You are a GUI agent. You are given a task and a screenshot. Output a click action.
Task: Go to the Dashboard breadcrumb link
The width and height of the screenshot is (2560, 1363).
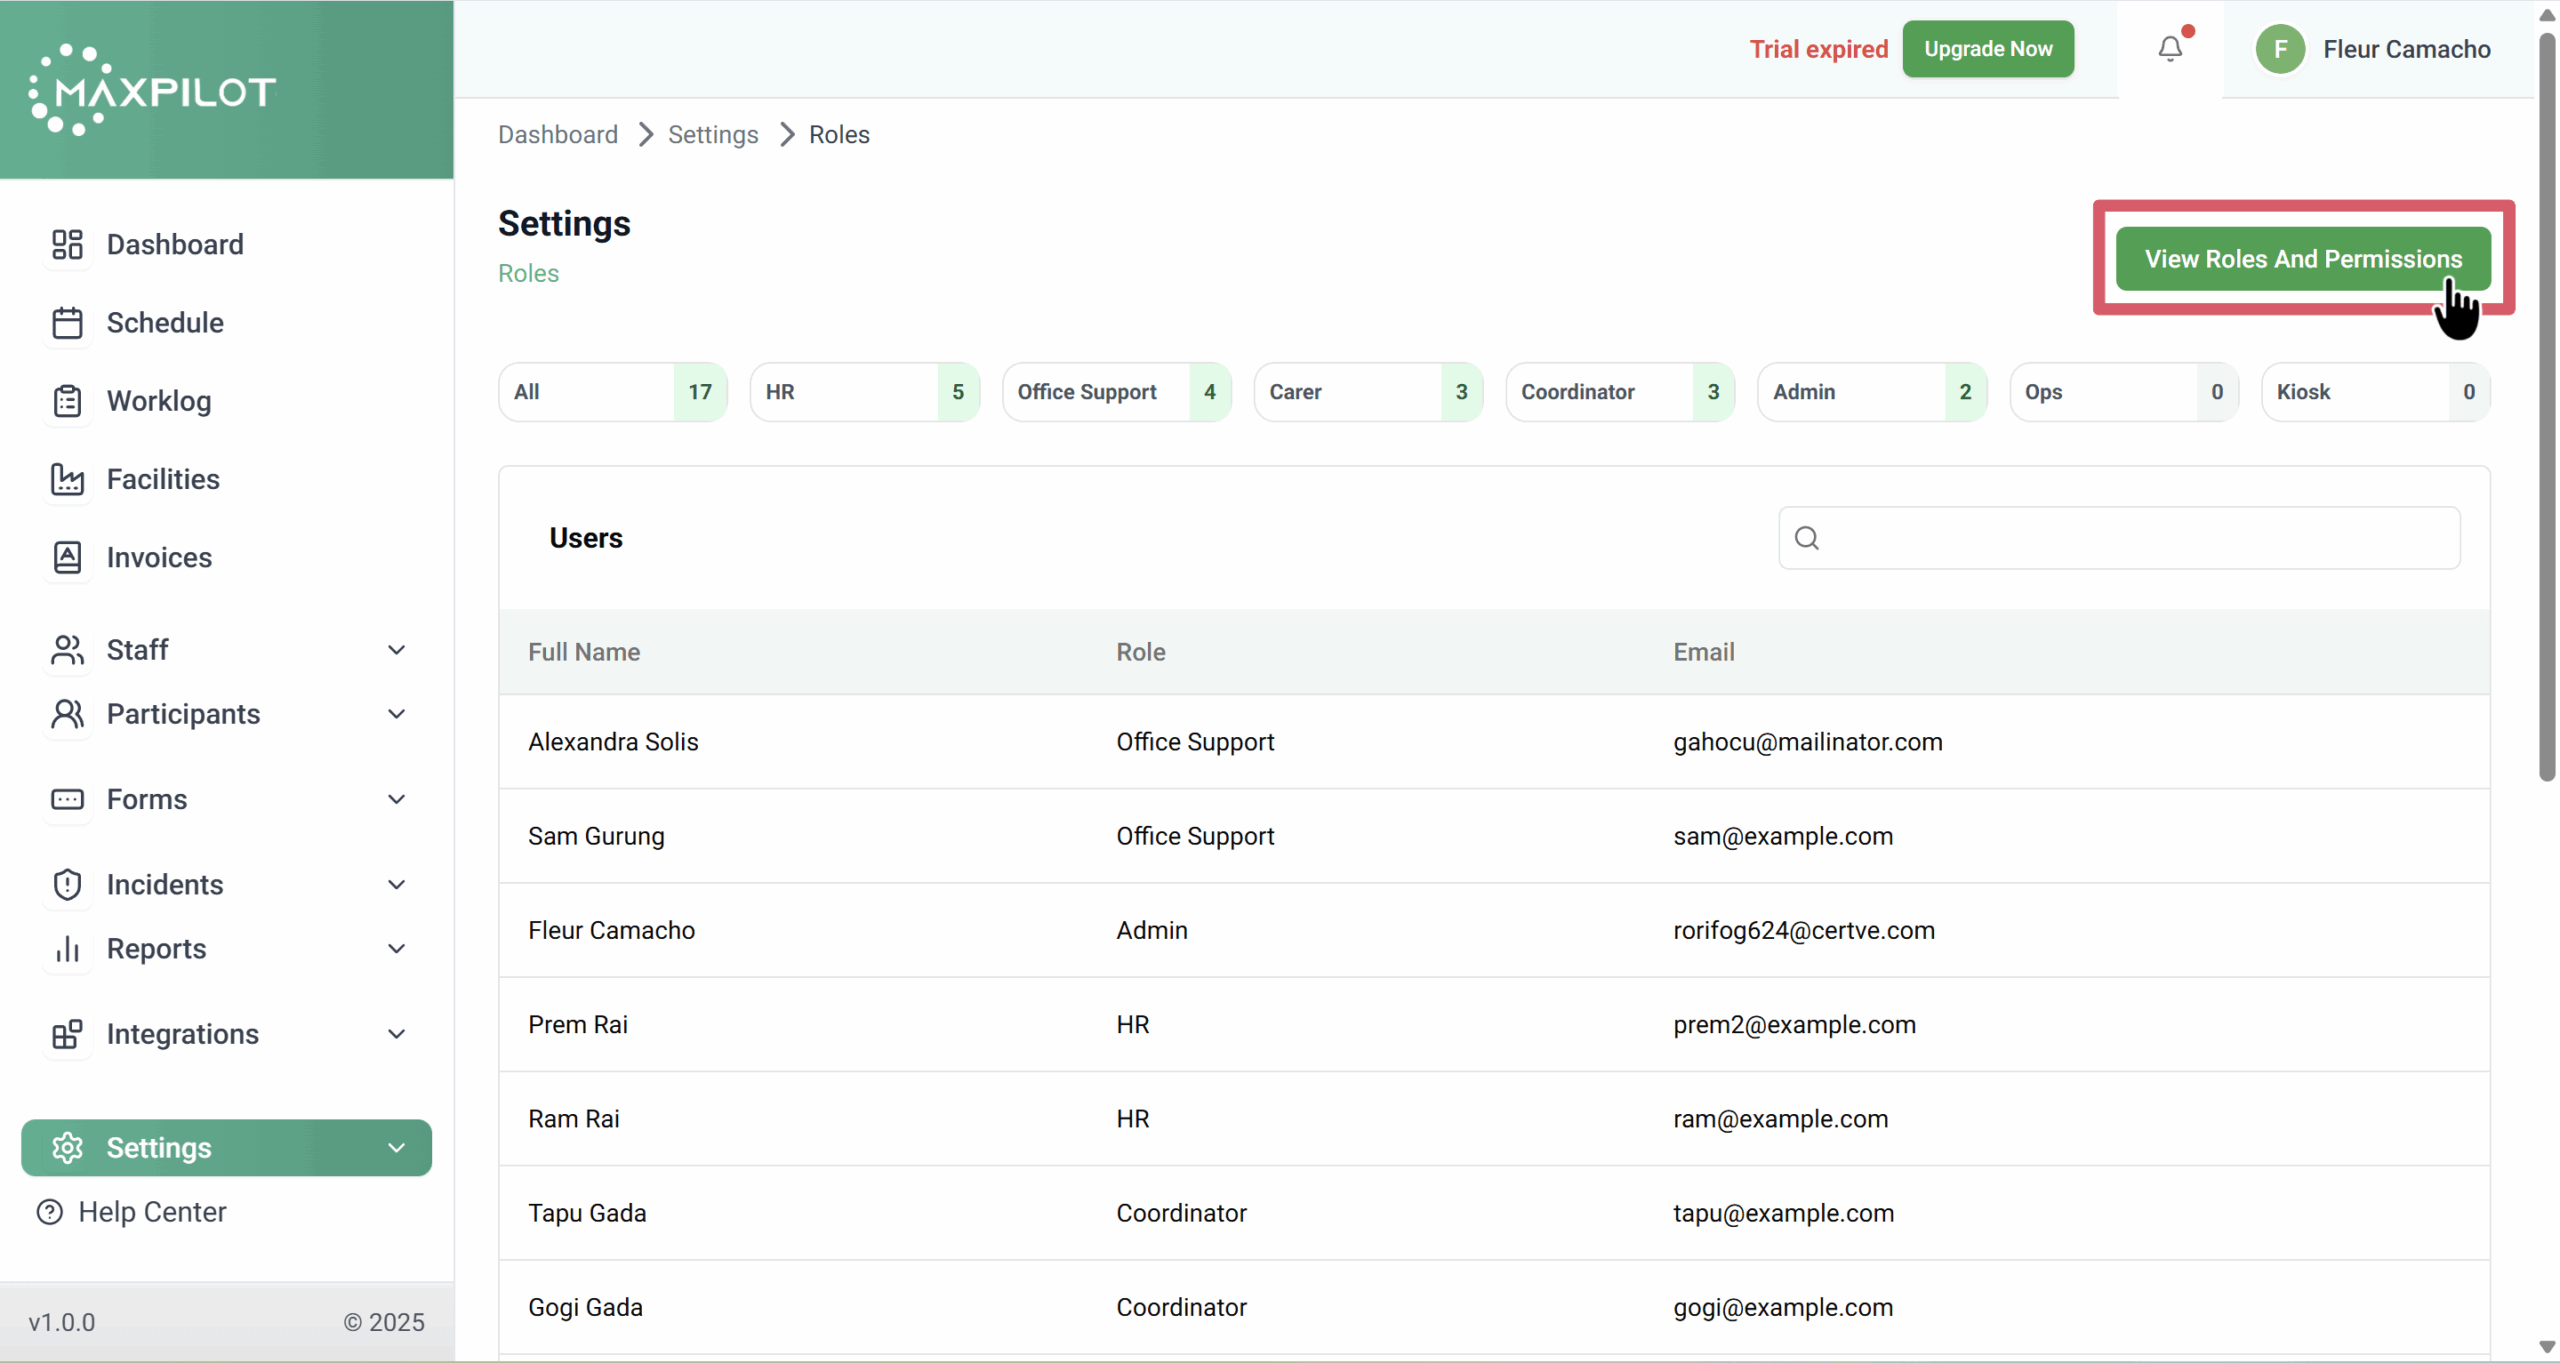[x=558, y=135]
